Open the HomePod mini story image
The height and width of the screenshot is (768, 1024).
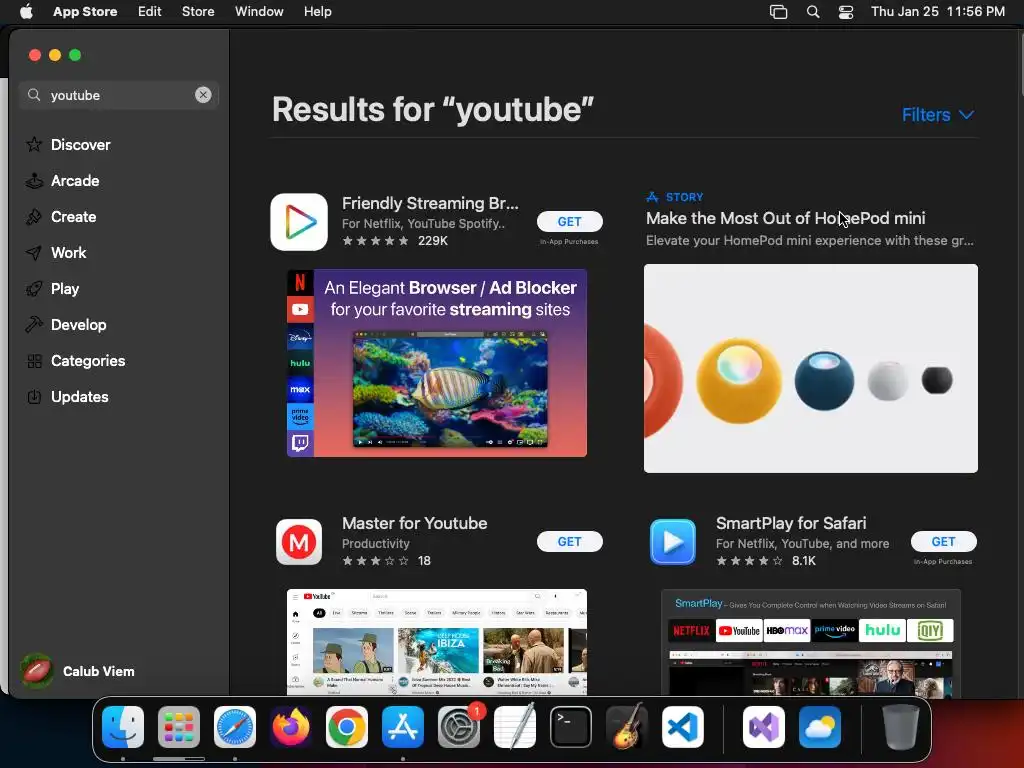point(810,368)
